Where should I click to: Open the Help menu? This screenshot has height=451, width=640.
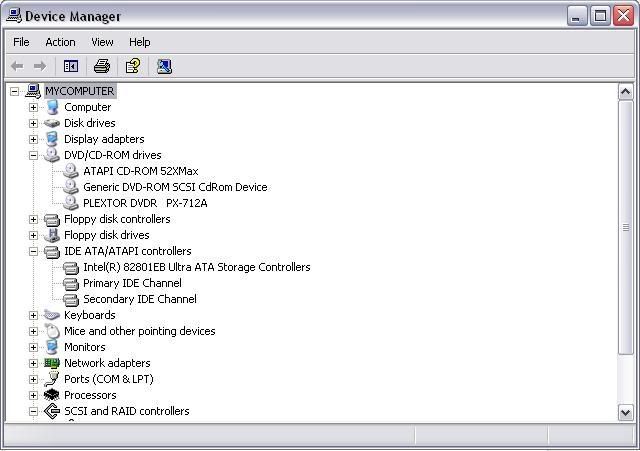140,42
